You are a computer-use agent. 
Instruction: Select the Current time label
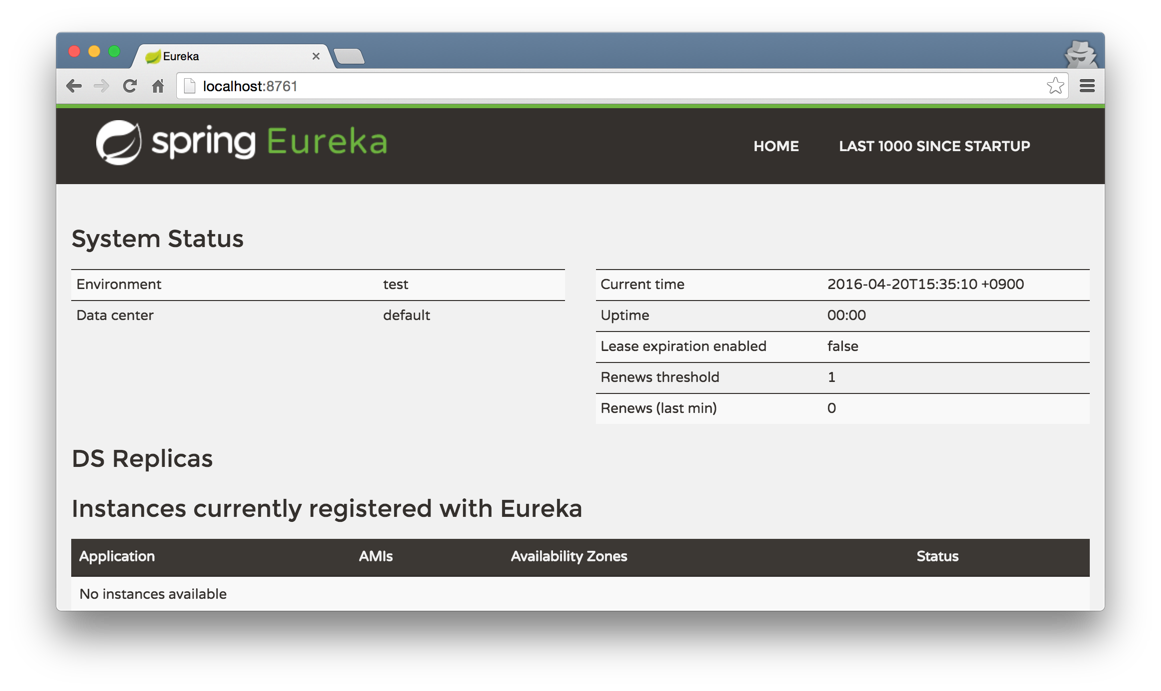[642, 284]
